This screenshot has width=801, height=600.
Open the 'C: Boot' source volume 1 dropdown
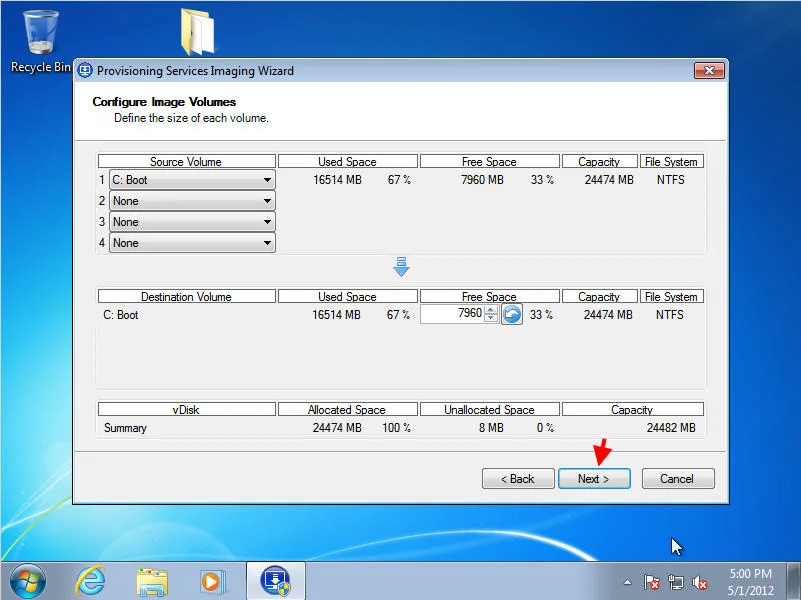click(192, 180)
